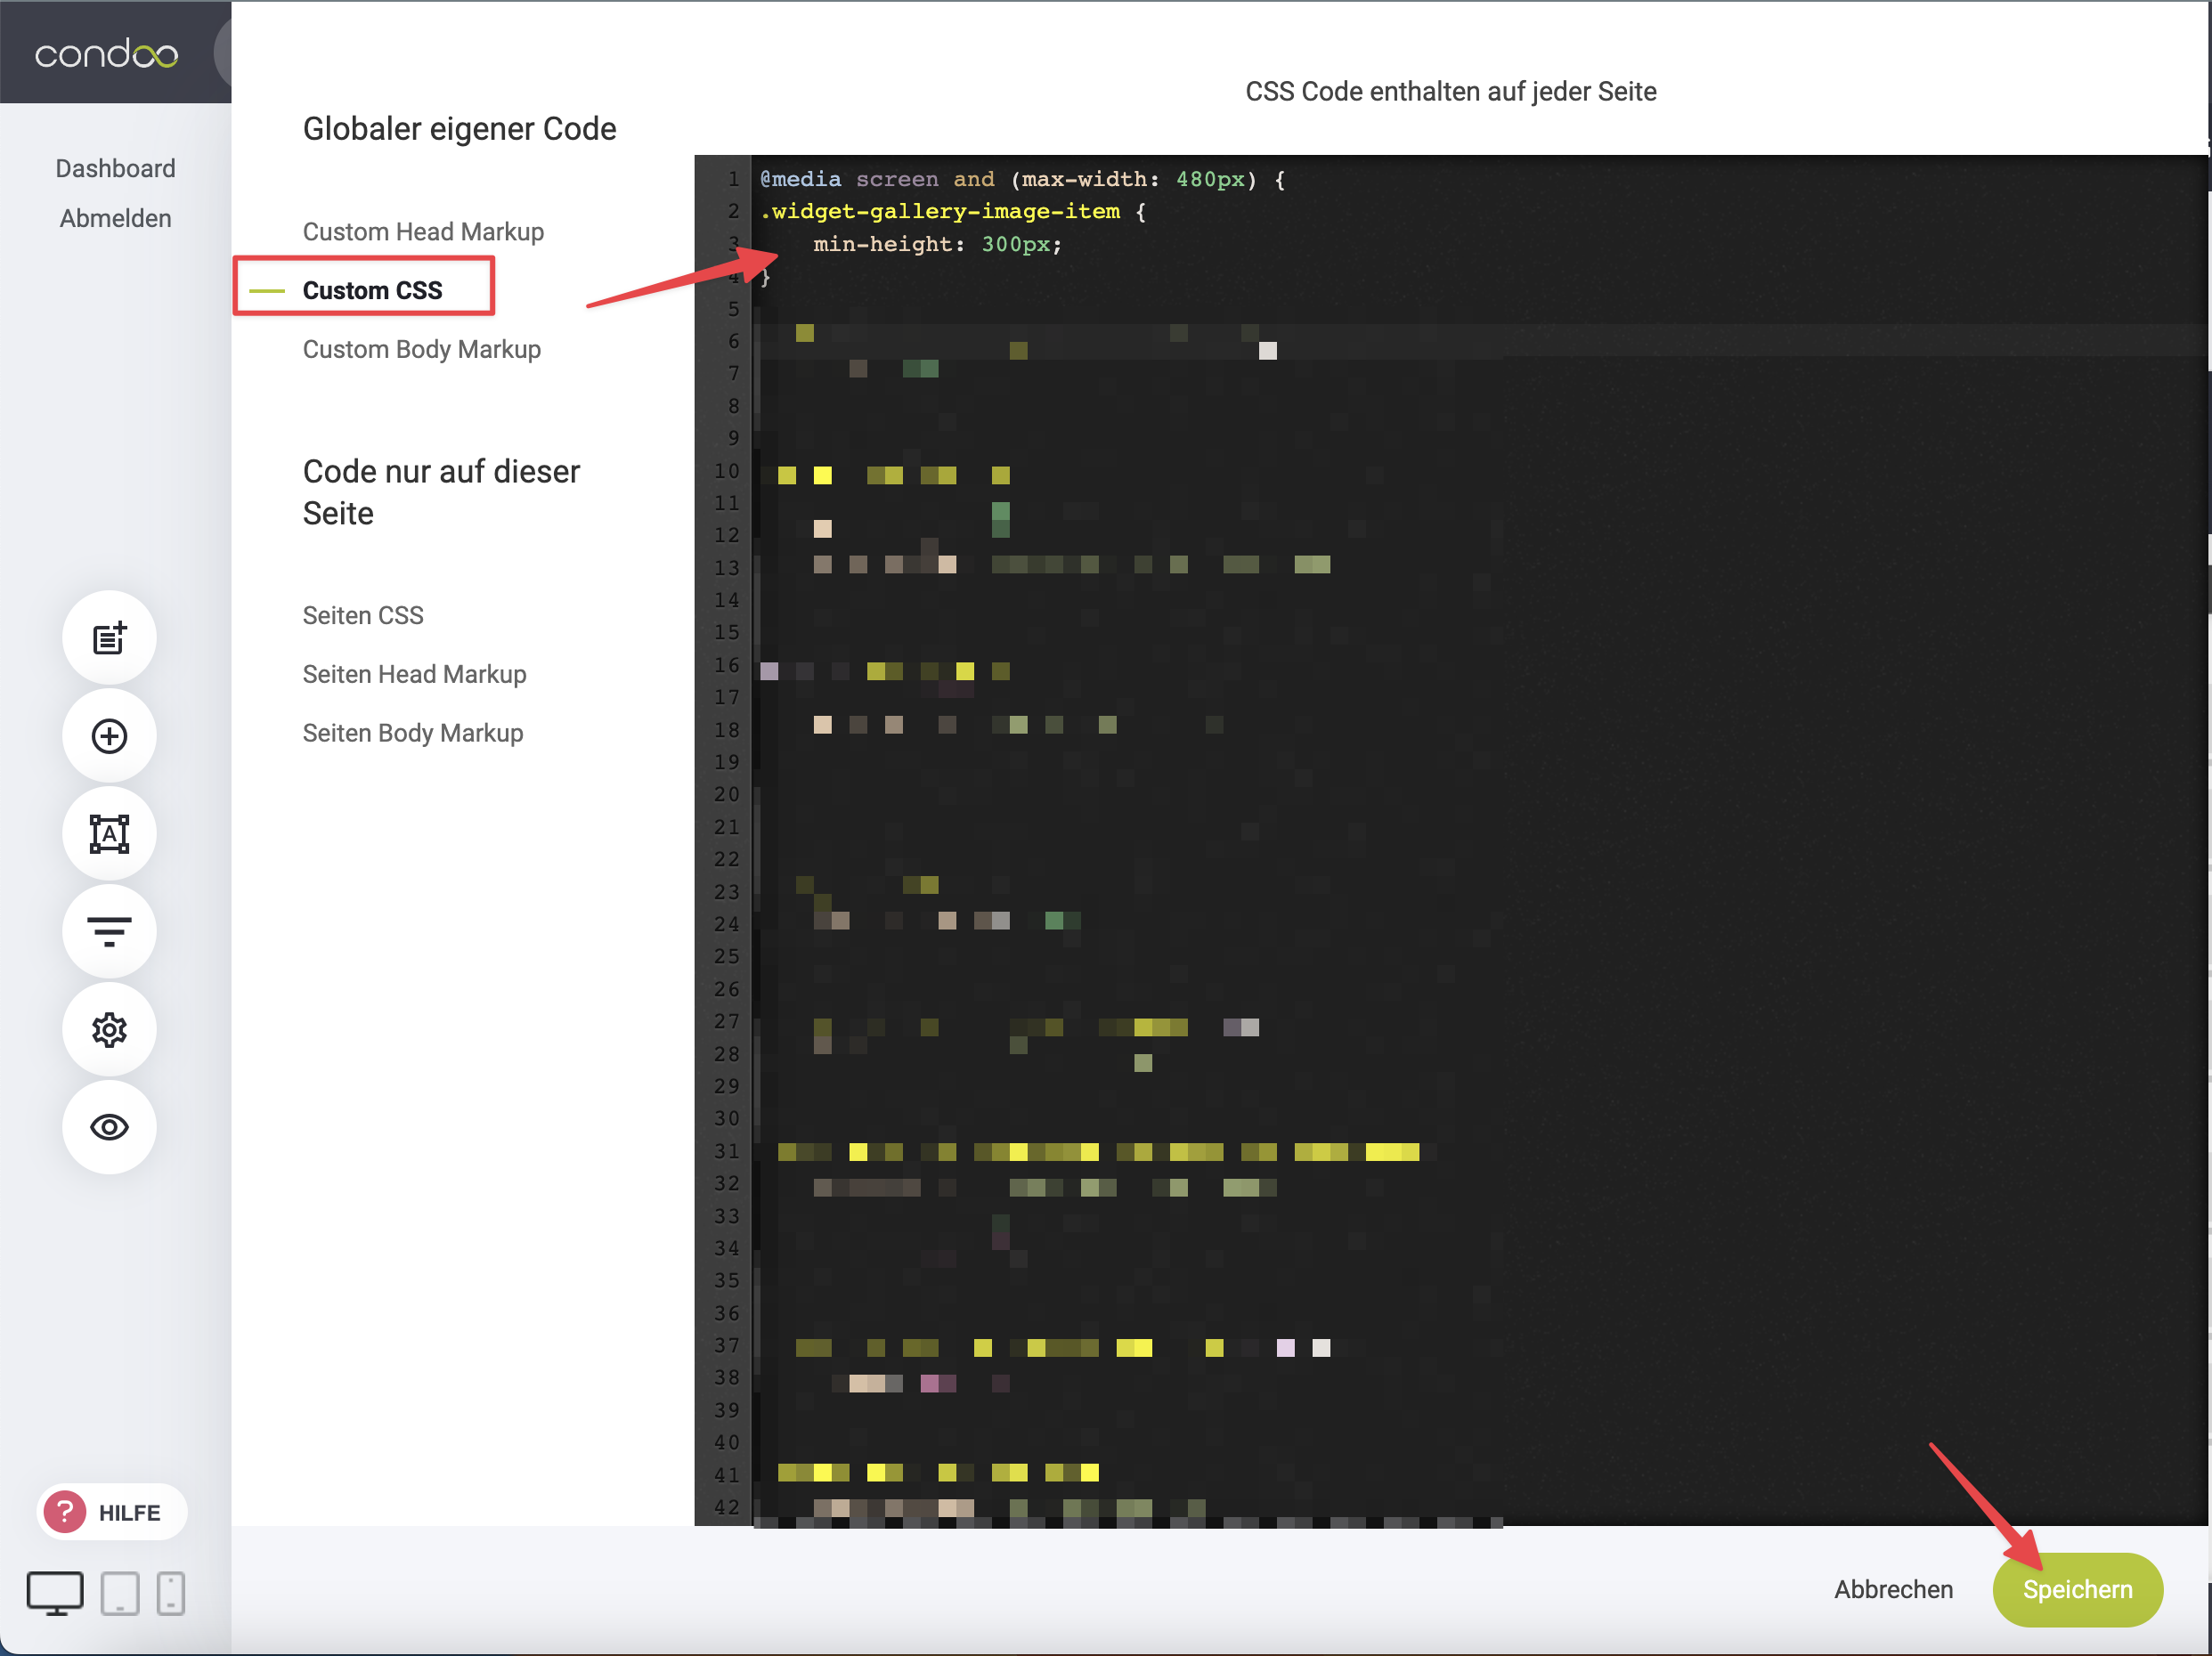
Task: Open settings gear icon in sidebar
Action: (109, 1029)
